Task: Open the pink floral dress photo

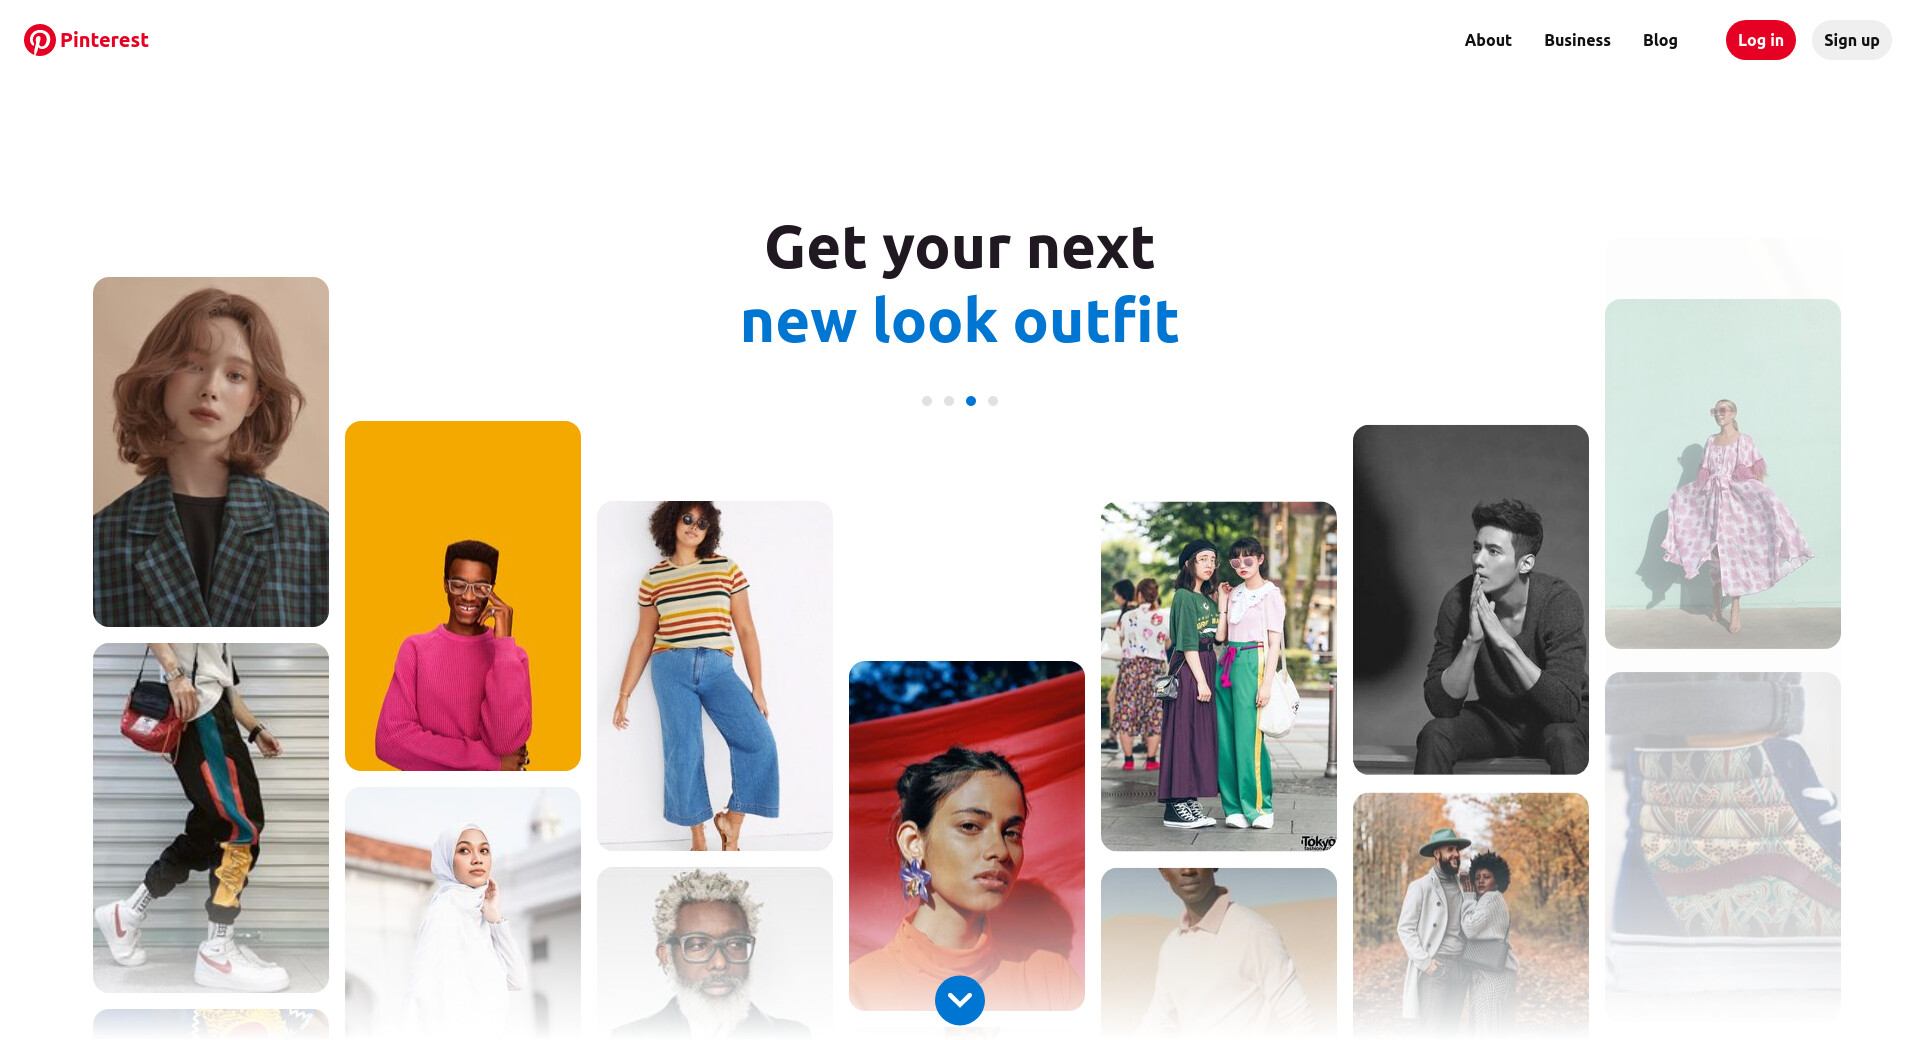Action: pyautogui.click(x=1723, y=474)
